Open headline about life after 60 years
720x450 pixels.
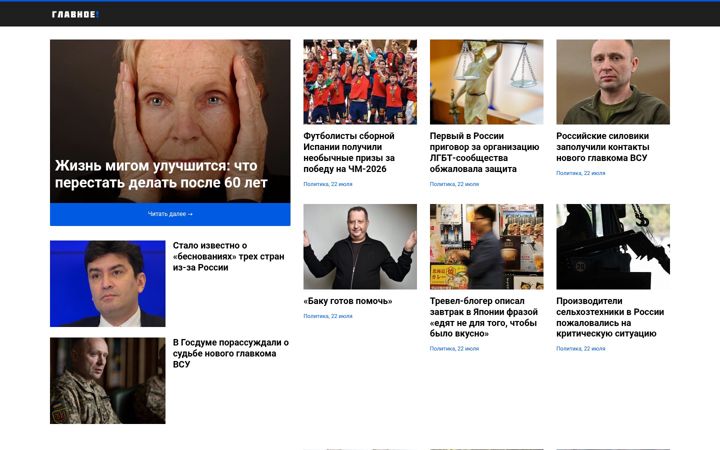161,174
